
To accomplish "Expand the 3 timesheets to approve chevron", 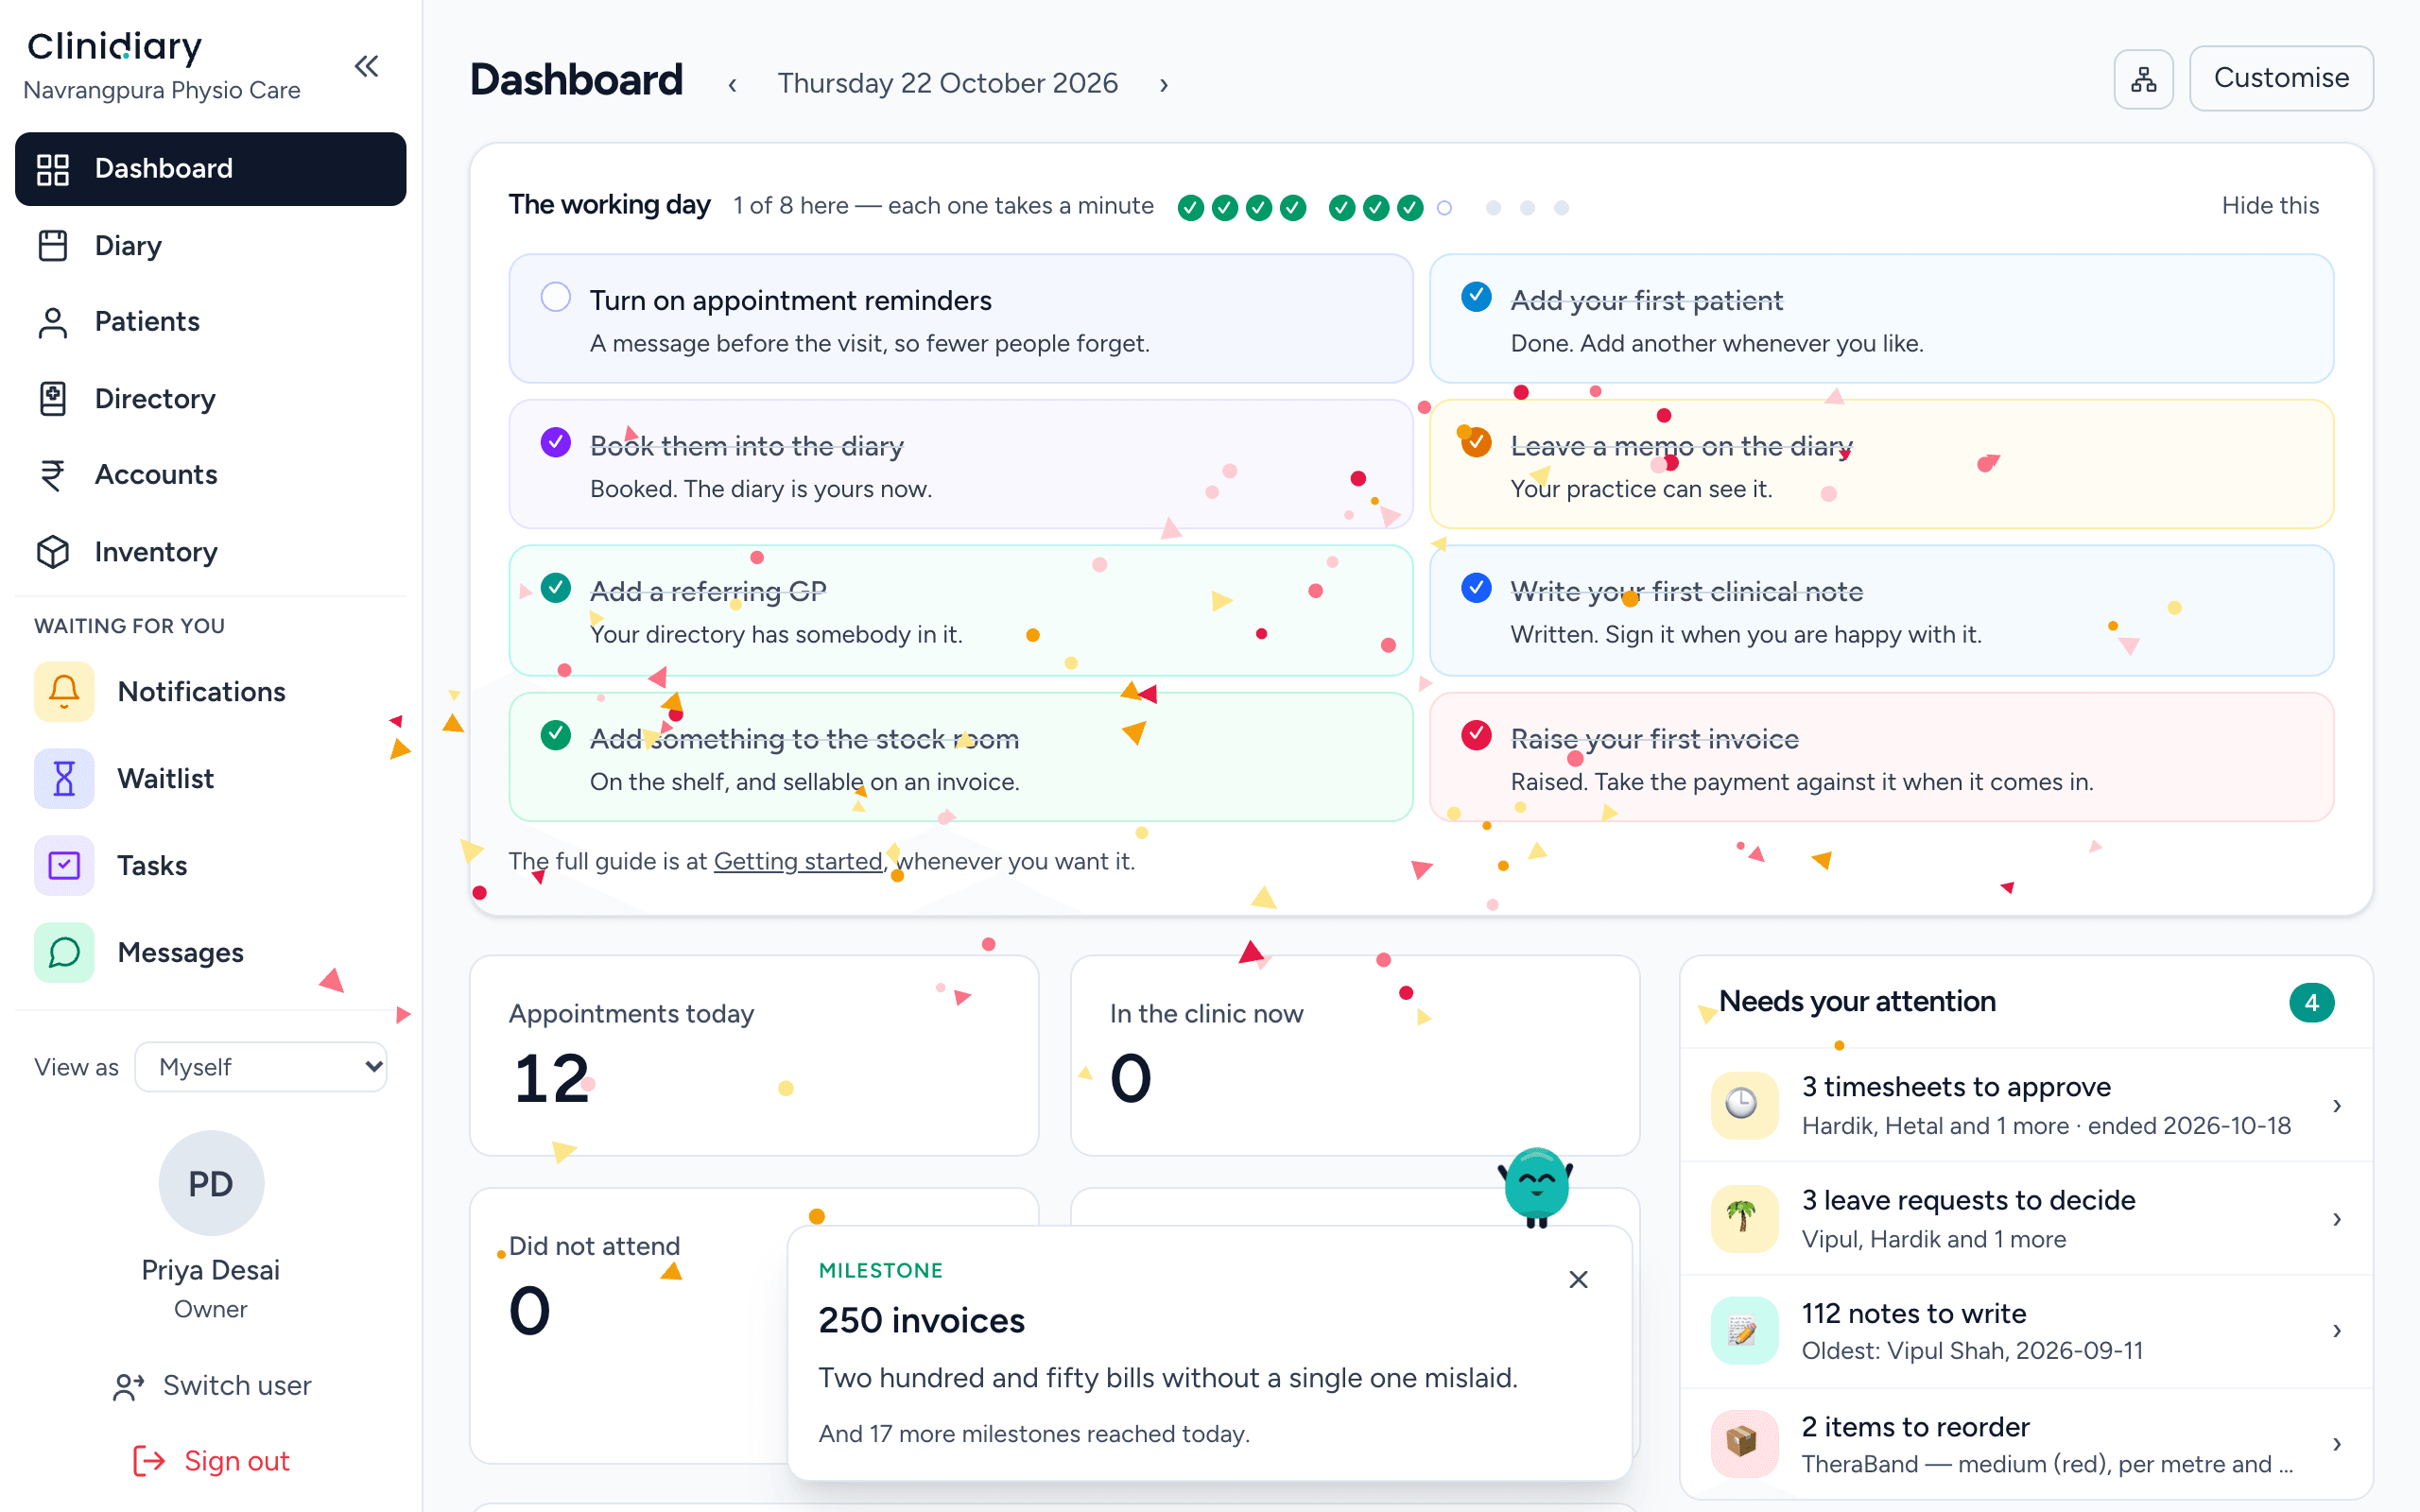I will tap(2337, 1106).
